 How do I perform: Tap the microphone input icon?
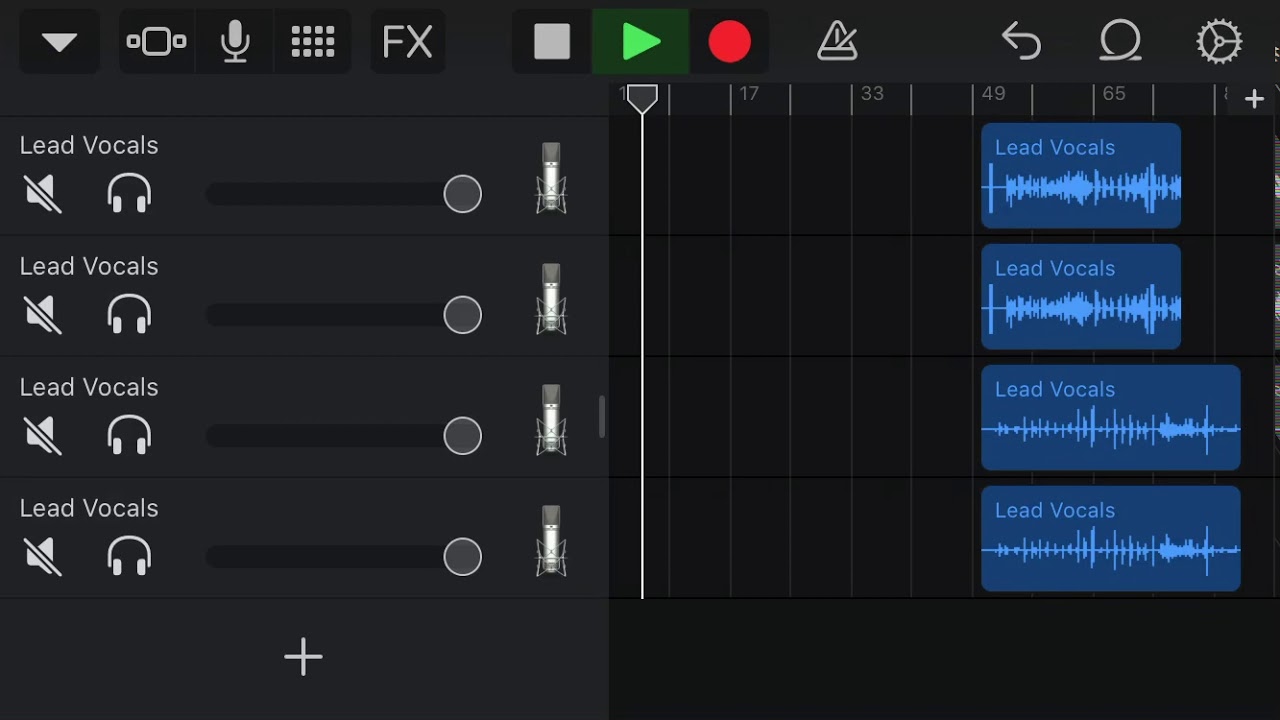coord(235,41)
